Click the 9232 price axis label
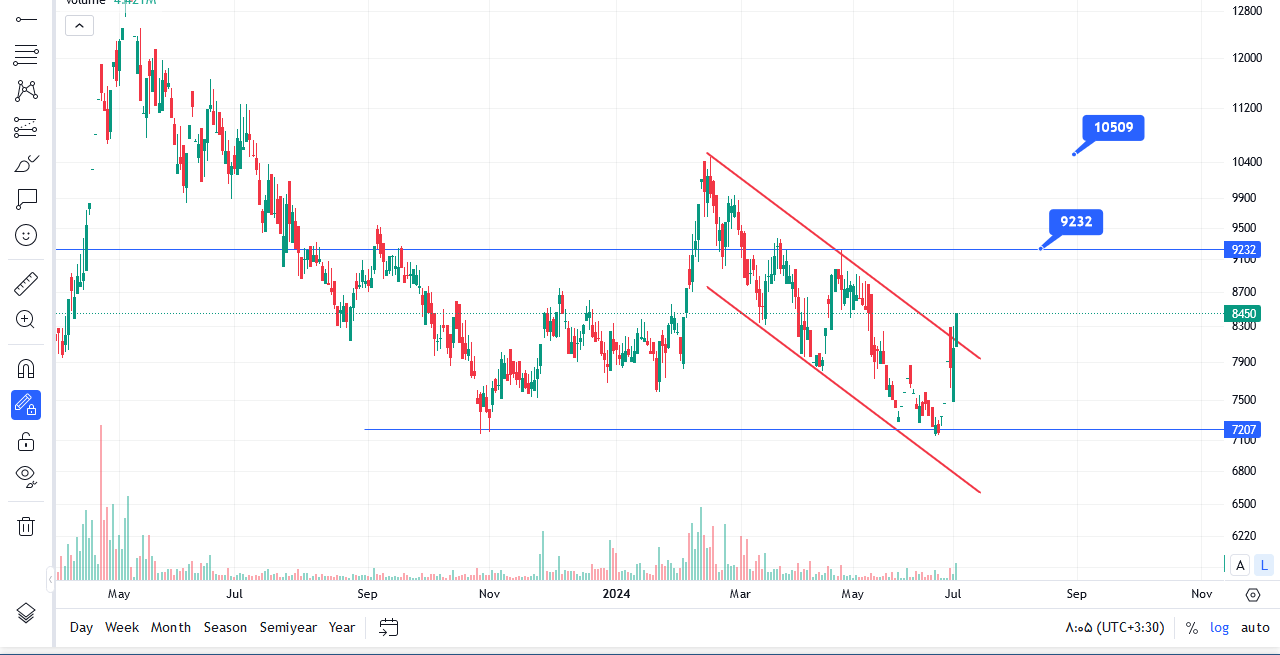This screenshot has width=1280, height=655. 1244,250
